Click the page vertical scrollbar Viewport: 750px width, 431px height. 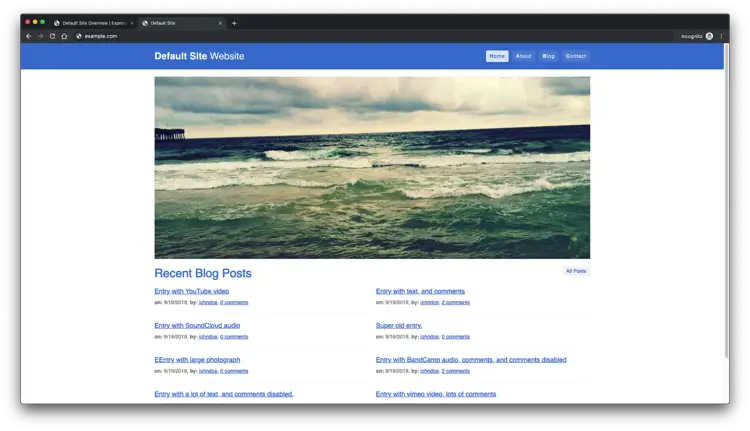[x=727, y=201]
